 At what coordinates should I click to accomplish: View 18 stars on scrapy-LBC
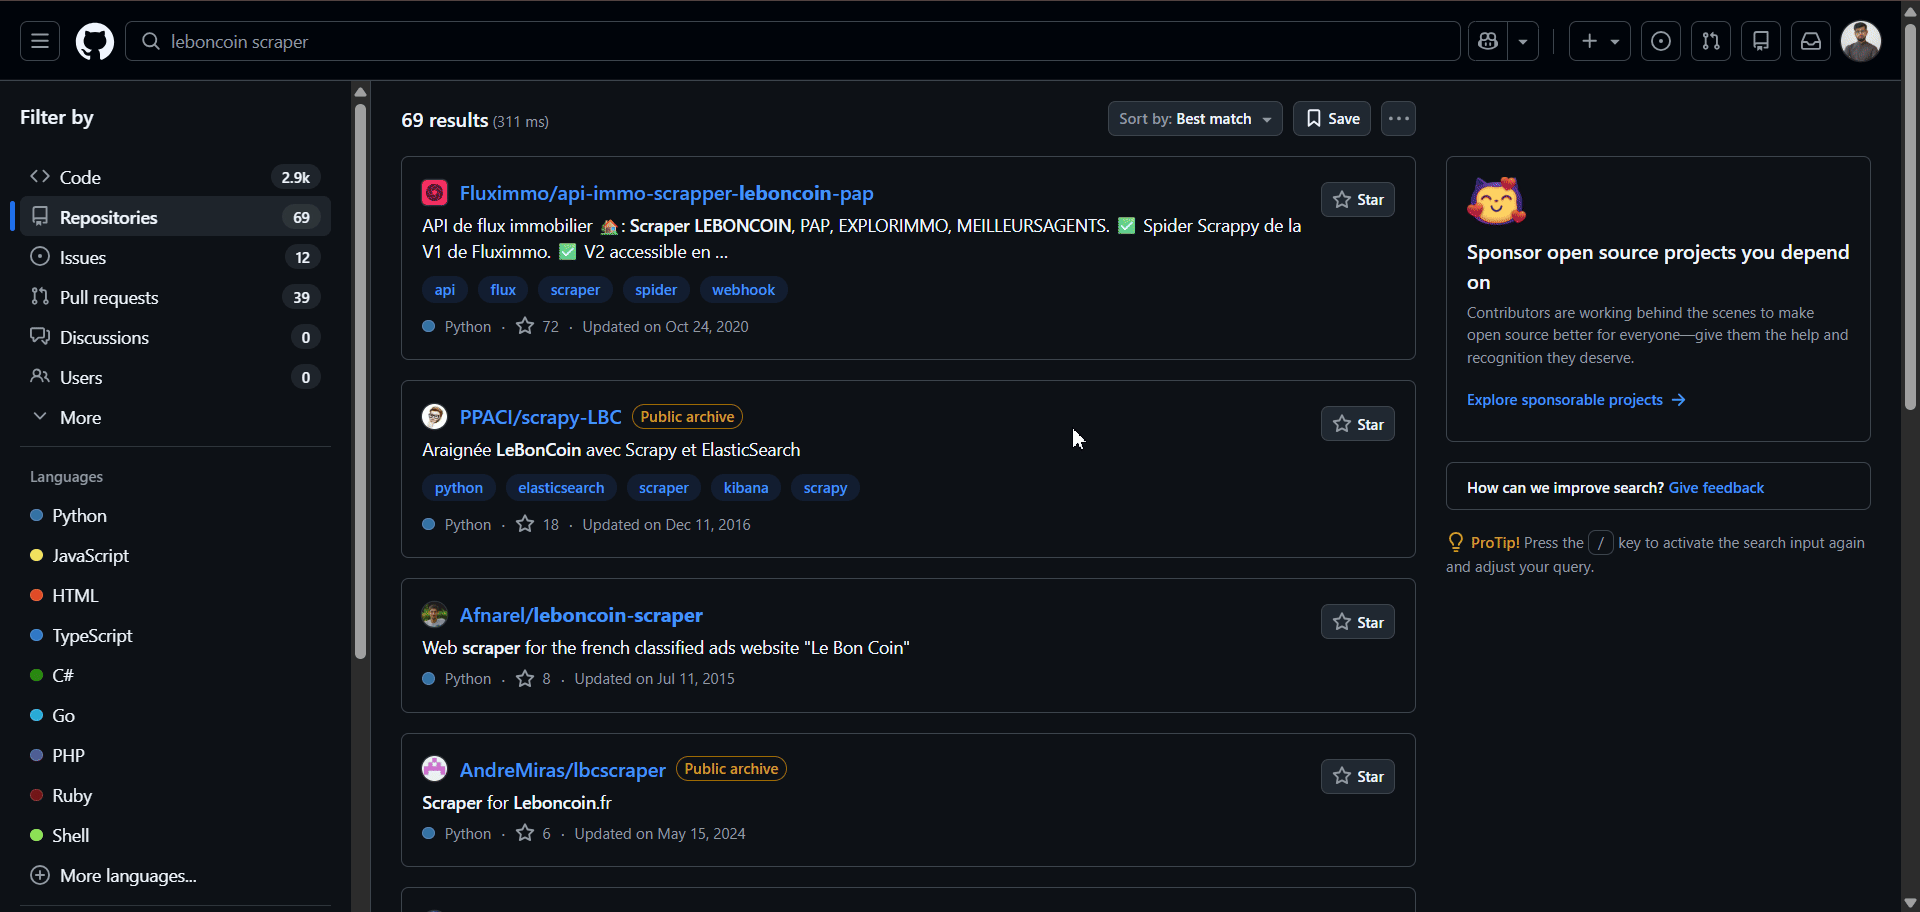coord(538,524)
